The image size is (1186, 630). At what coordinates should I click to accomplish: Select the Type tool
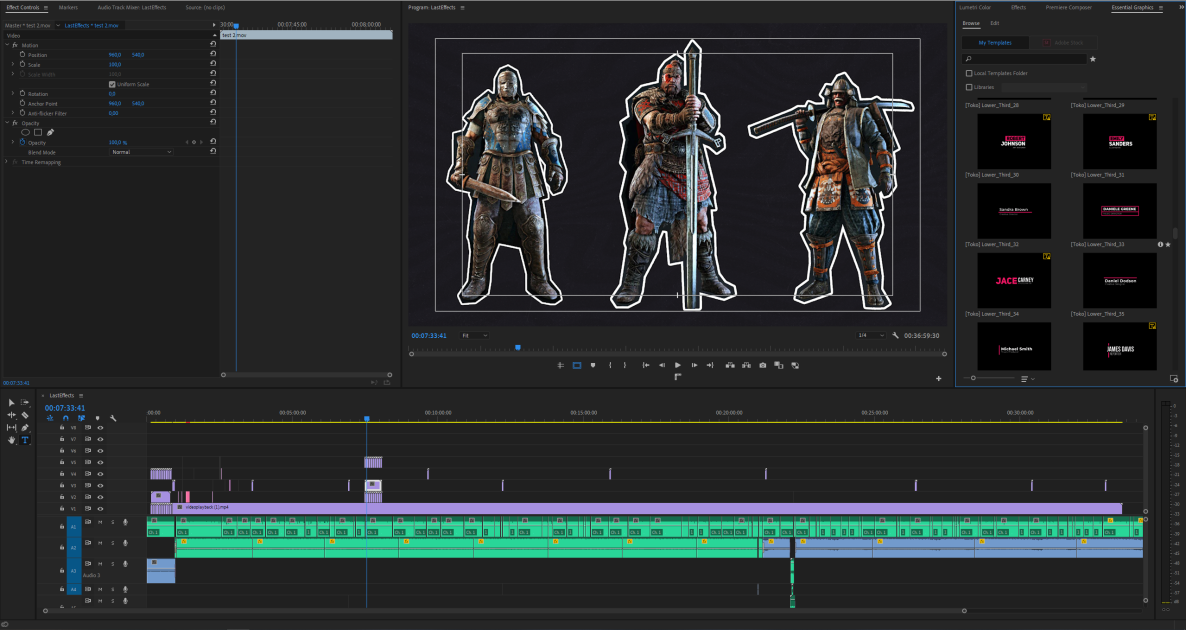click(25, 439)
